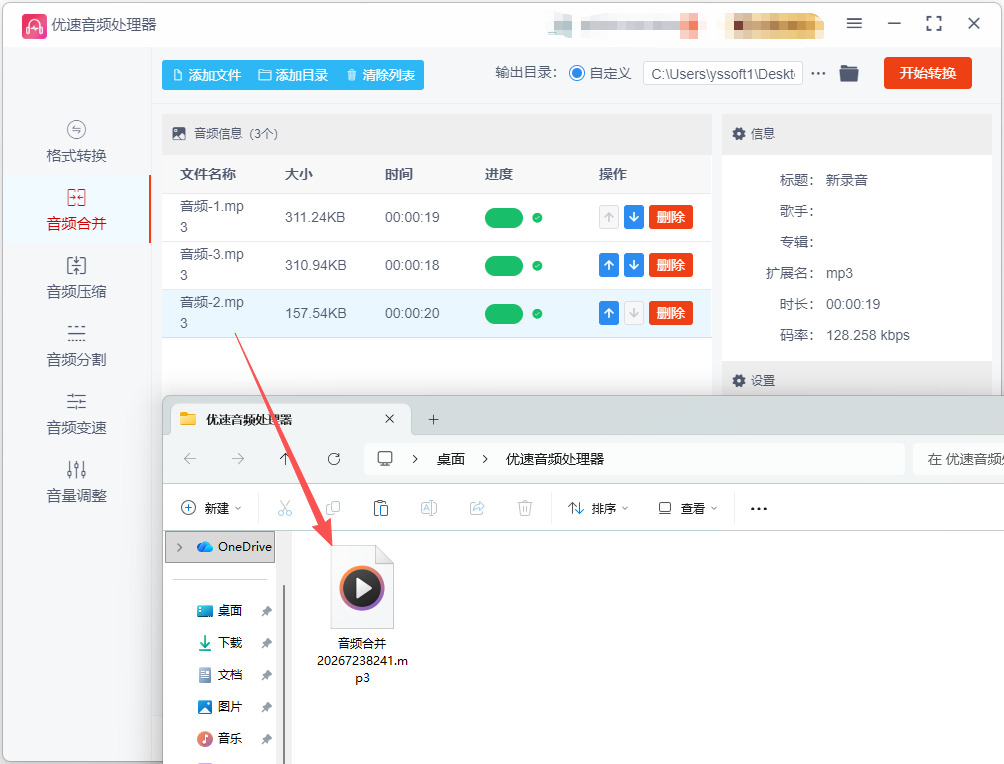
Task: Expand the chevron after the PC icon
Action: [415, 459]
